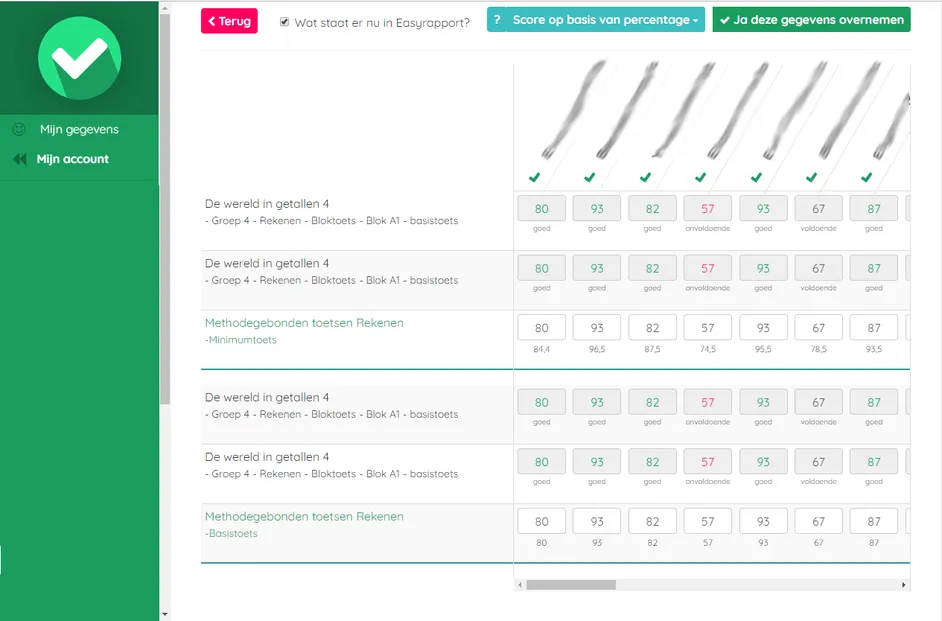Image resolution: width=942 pixels, height=621 pixels.
Task: Click the Minimumtoets score field showing 67
Action: click(x=818, y=328)
